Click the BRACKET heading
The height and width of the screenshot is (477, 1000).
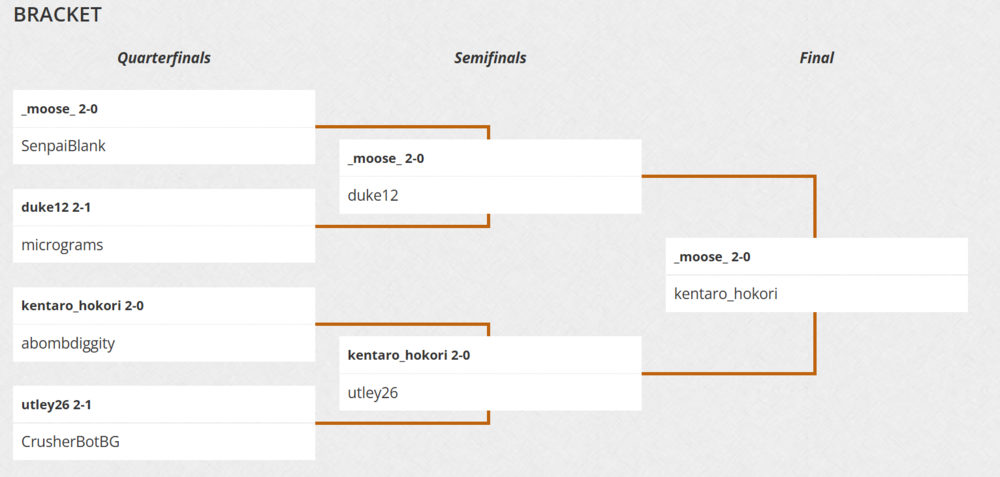(x=57, y=15)
